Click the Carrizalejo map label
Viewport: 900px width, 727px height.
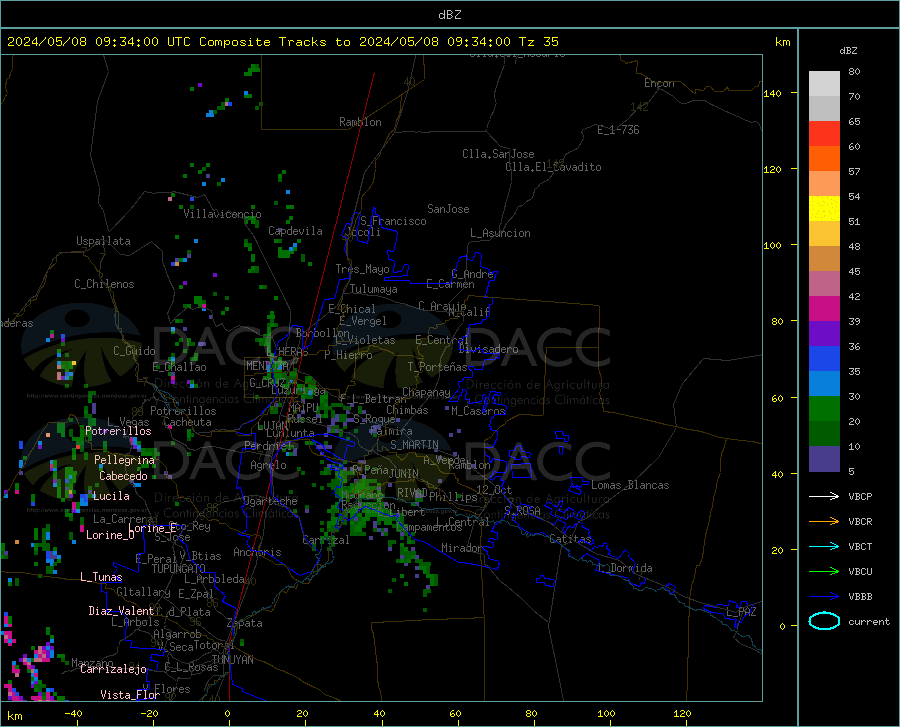[113, 669]
